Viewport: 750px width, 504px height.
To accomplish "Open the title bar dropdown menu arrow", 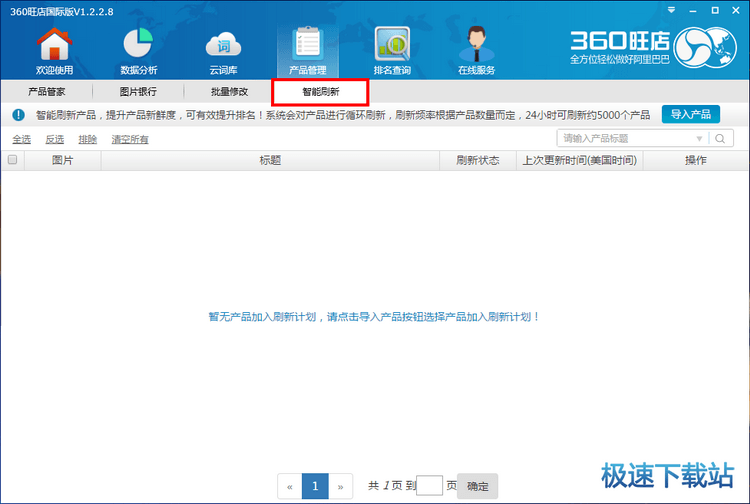I will pyautogui.click(x=672, y=10).
